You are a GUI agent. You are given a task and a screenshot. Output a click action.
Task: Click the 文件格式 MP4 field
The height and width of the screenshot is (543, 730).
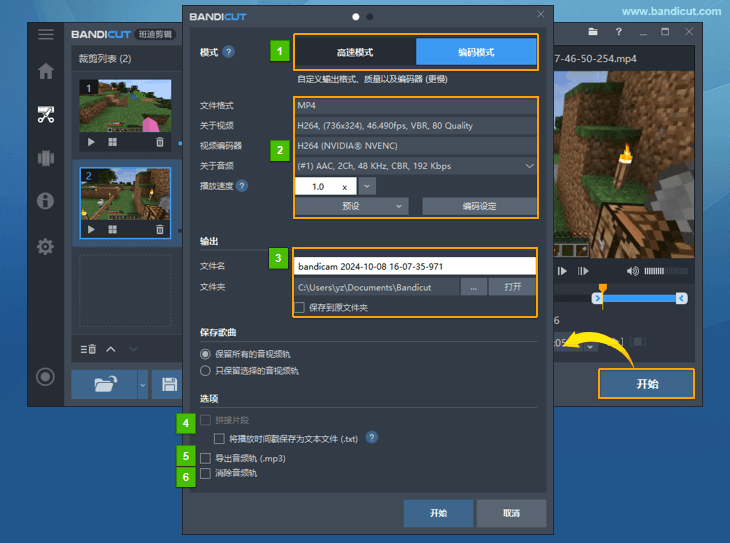pyautogui.click(x=415, y=106)
